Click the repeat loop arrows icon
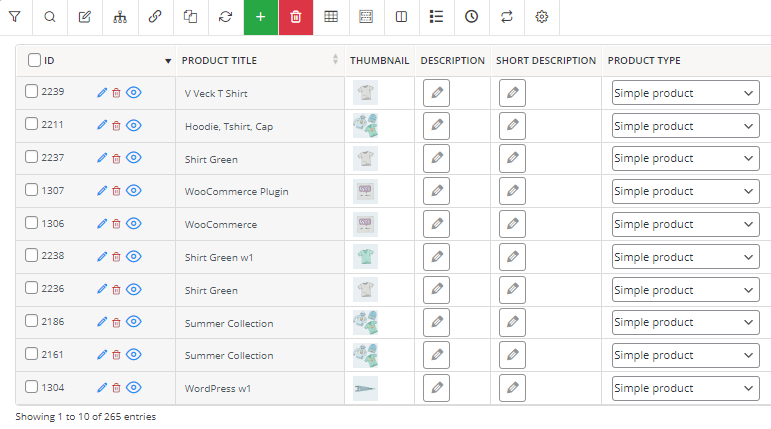The image size is (771, 429). pos(506,17)
